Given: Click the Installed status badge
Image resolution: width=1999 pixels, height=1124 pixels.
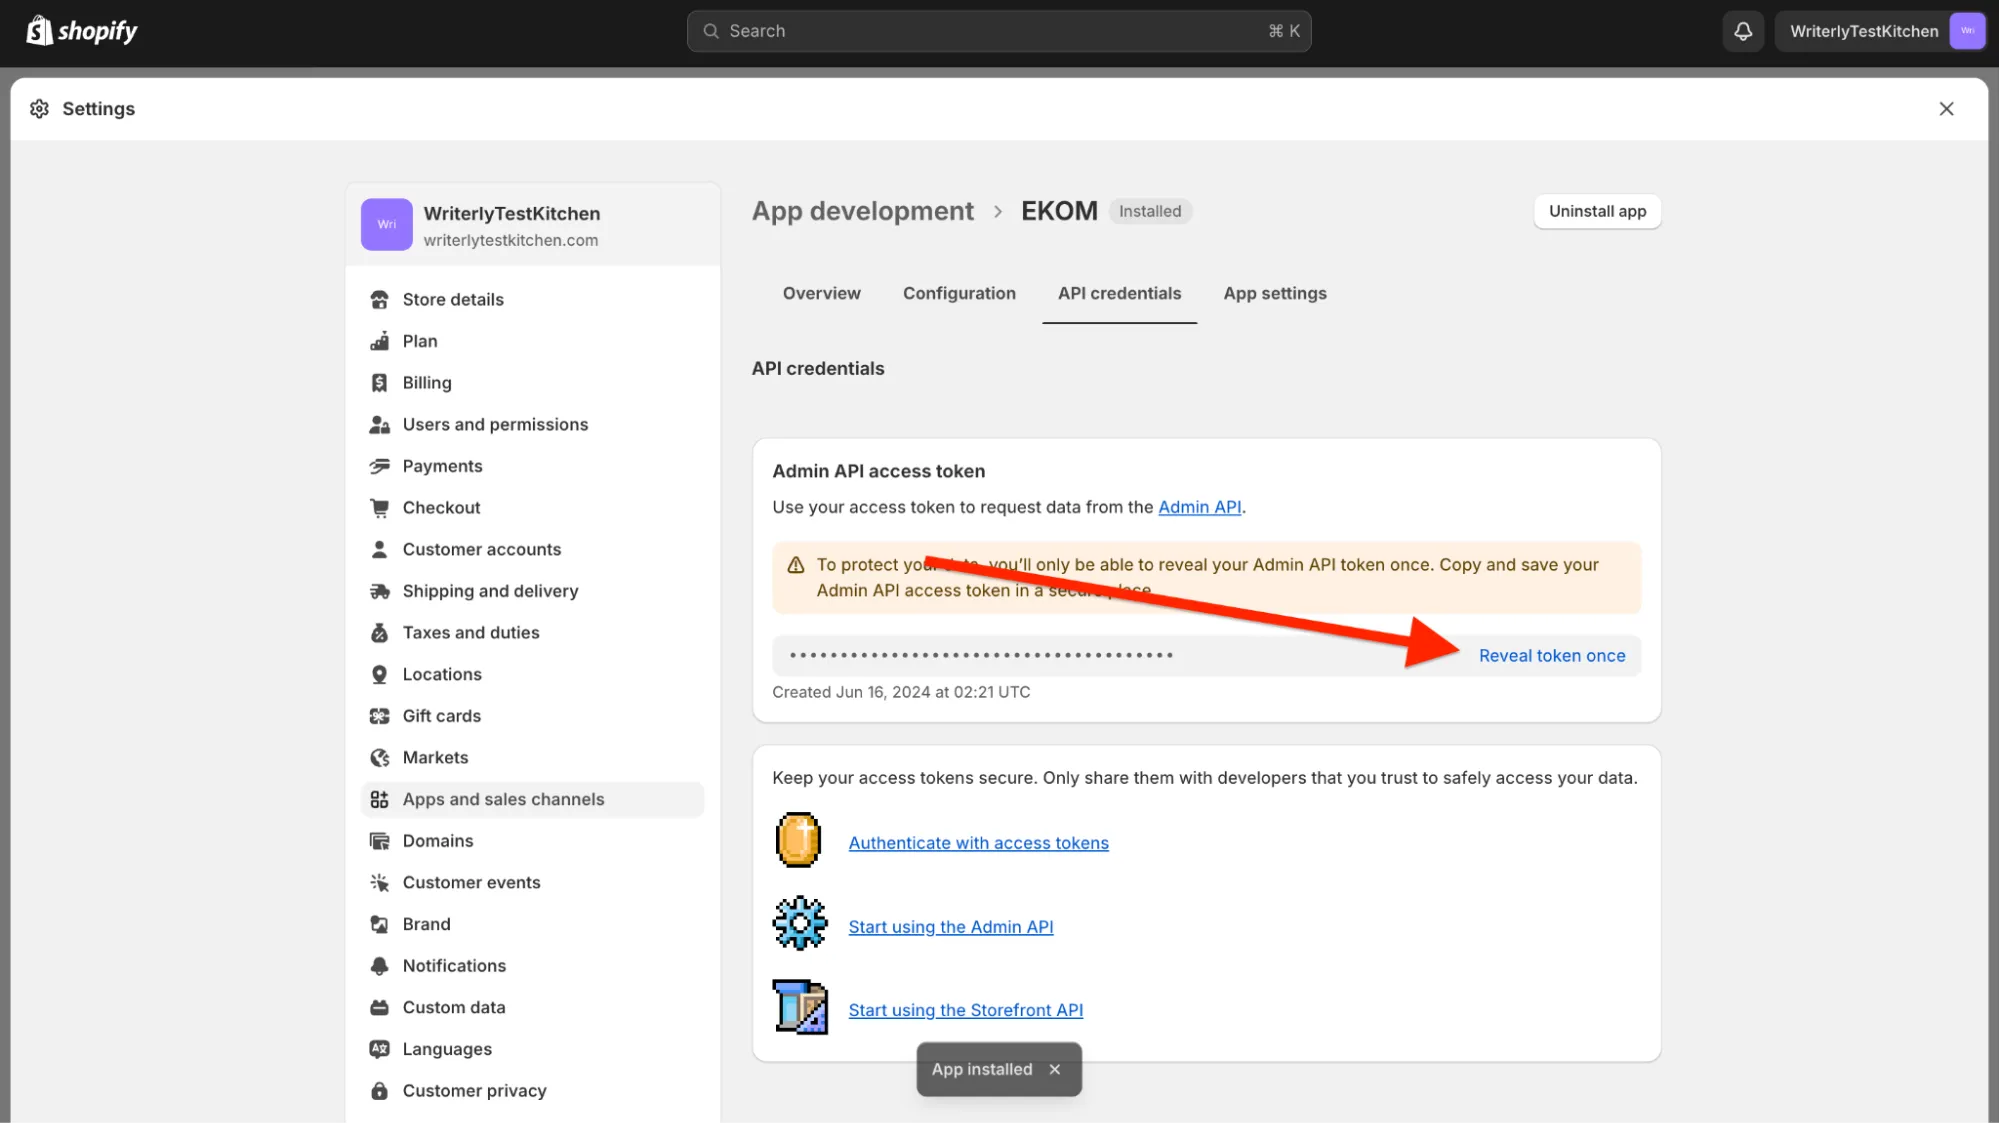Looking at the screenshot, I should click(x=1149, y=212).
